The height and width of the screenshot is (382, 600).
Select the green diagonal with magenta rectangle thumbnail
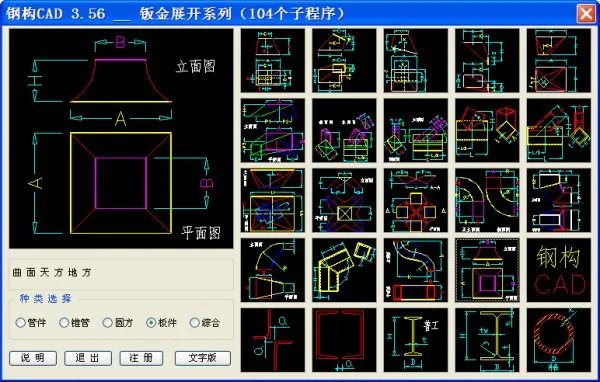coord(273,131)
